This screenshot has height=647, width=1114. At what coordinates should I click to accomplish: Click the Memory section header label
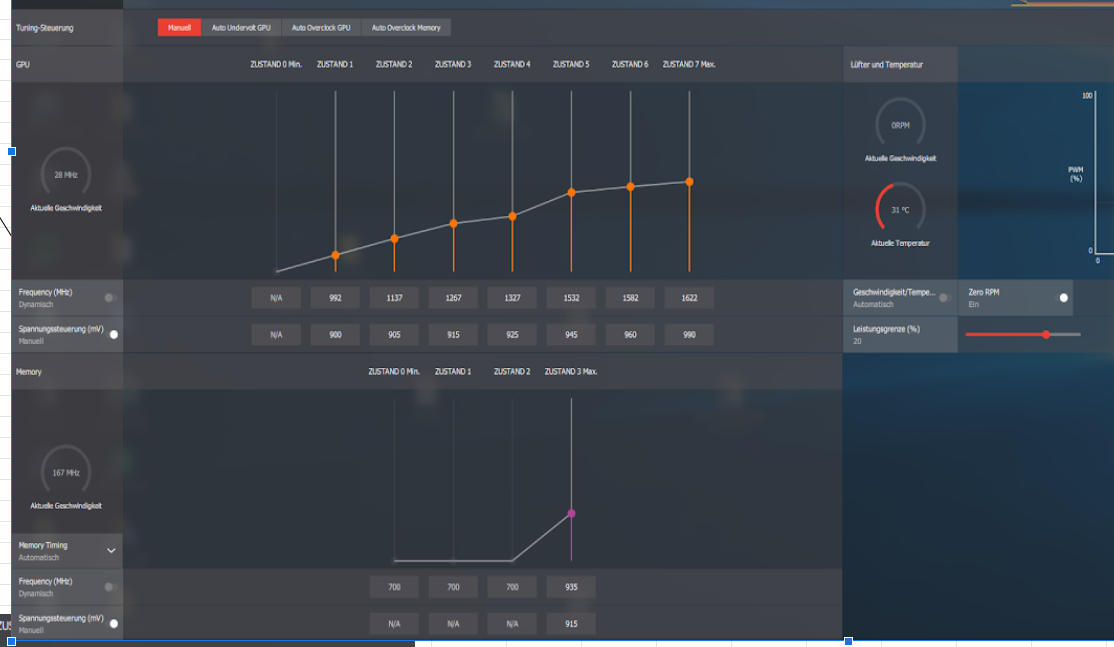(29, 371)
